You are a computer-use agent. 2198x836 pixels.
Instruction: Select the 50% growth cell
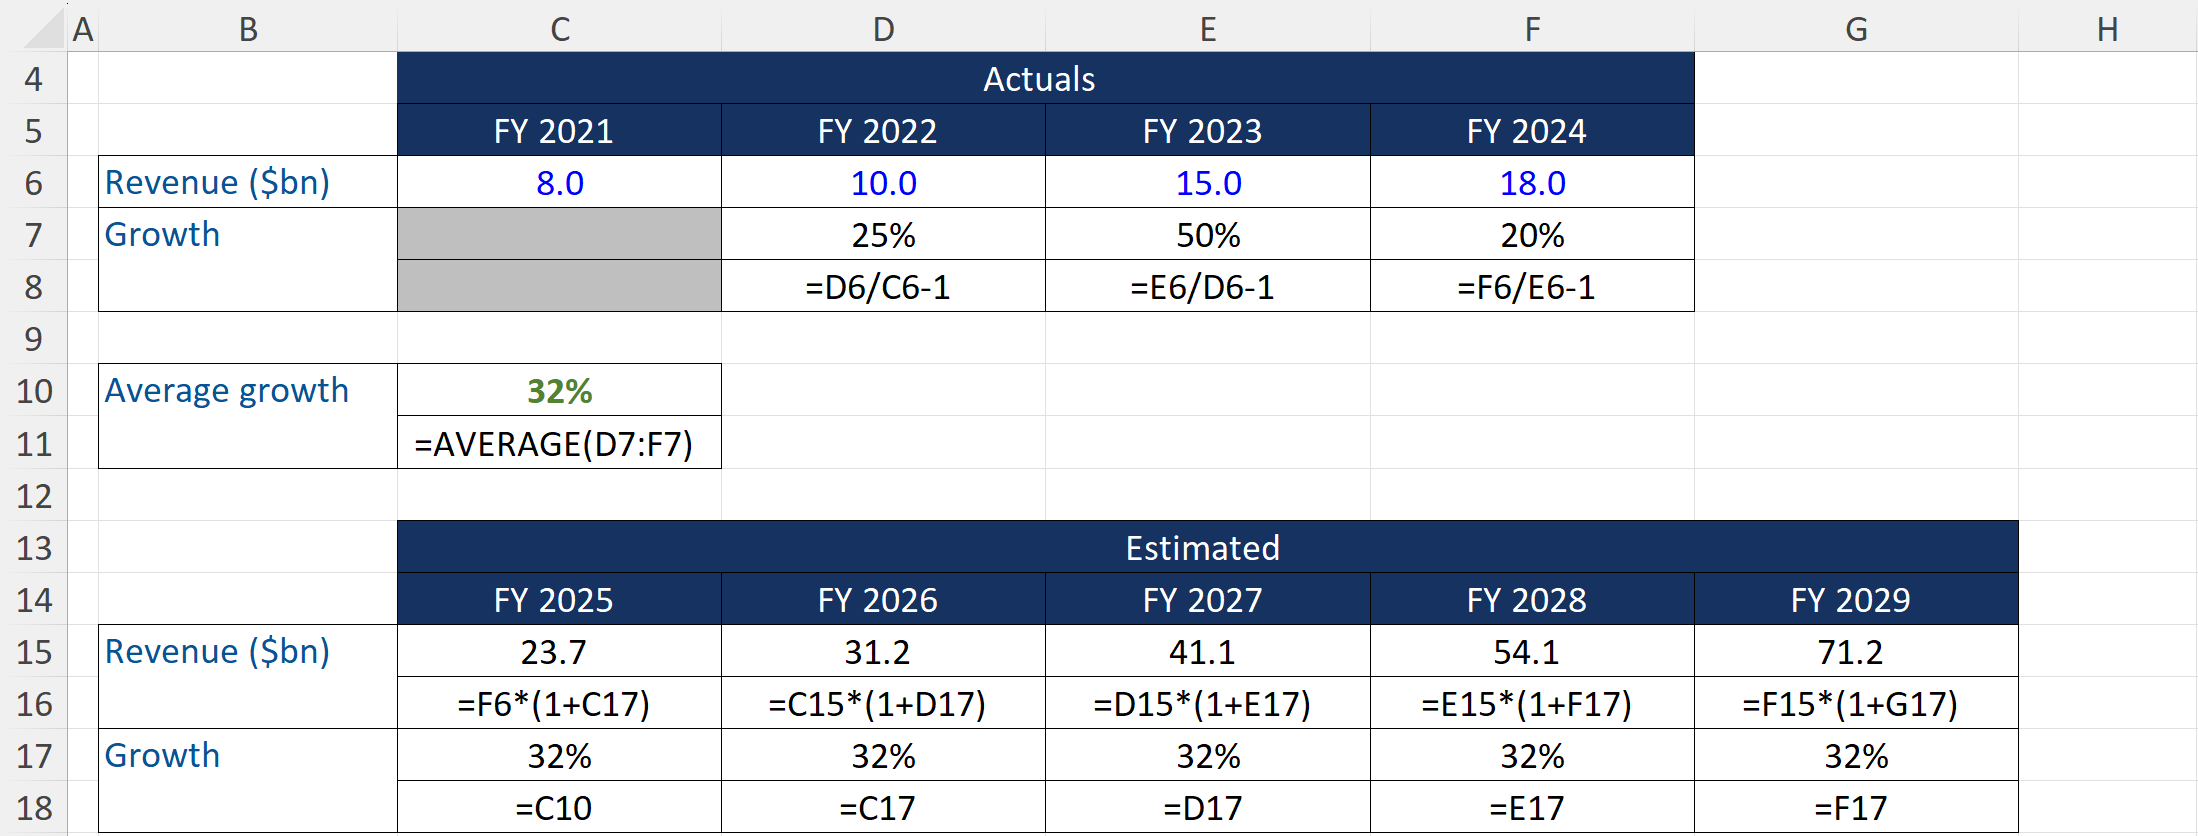coord(1208,235)
